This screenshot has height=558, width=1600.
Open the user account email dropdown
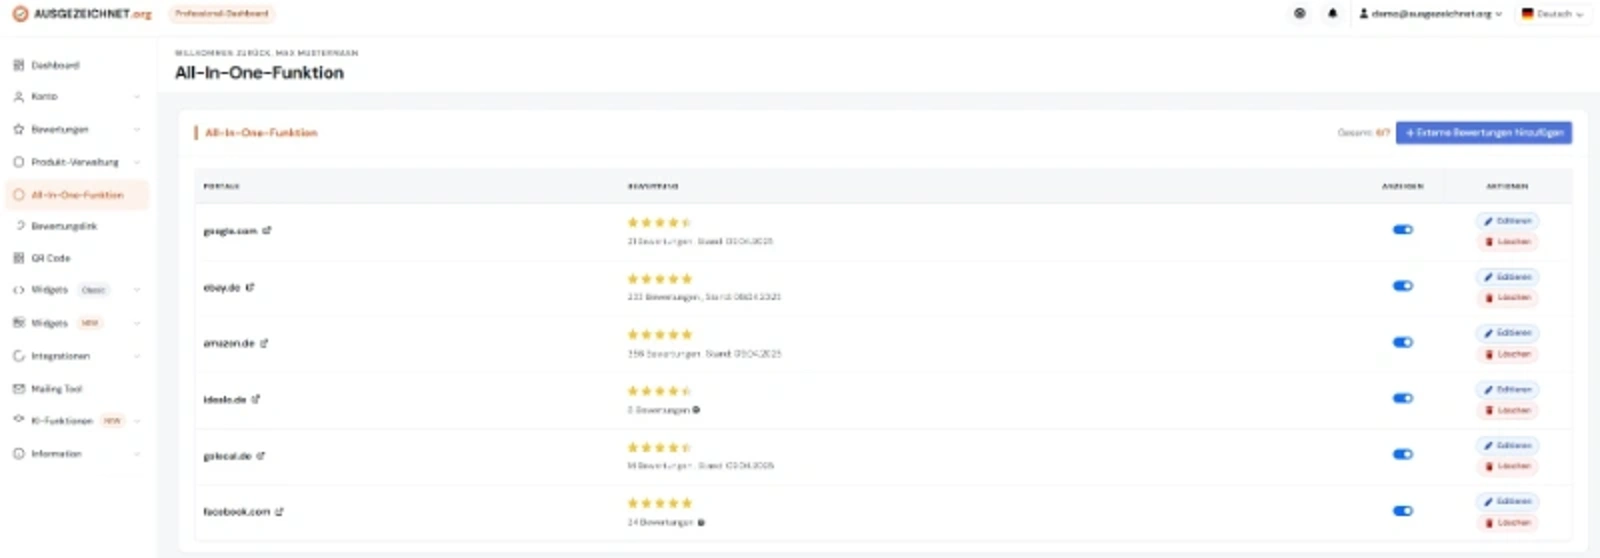click(1430, 14)
